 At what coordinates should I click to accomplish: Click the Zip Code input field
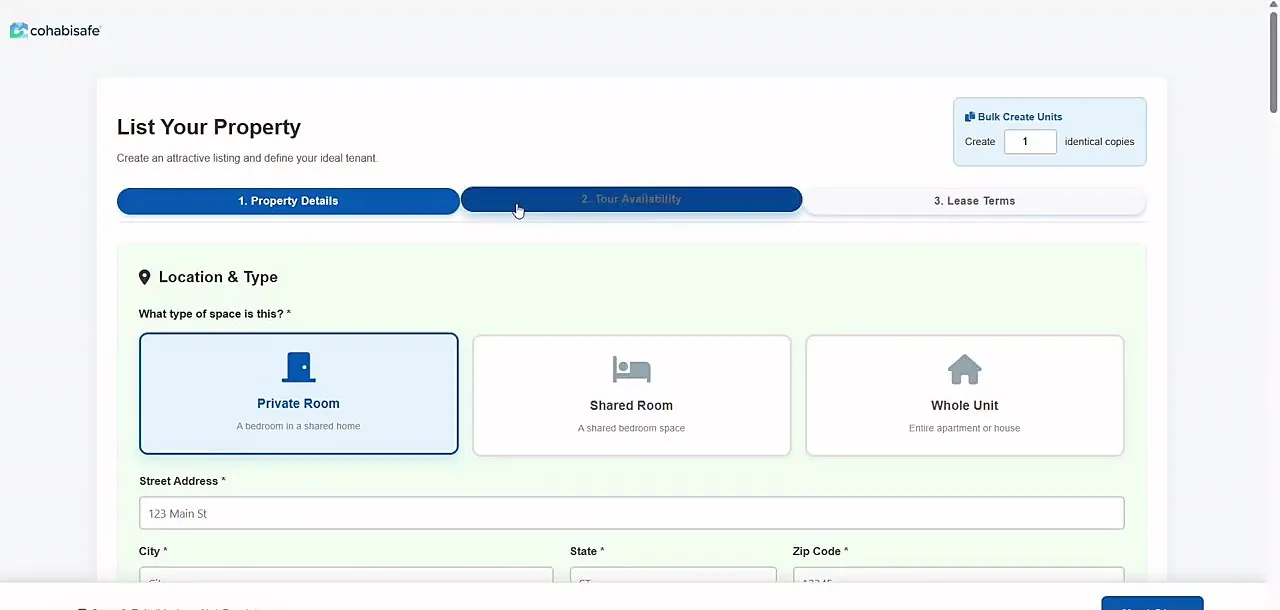959,576
